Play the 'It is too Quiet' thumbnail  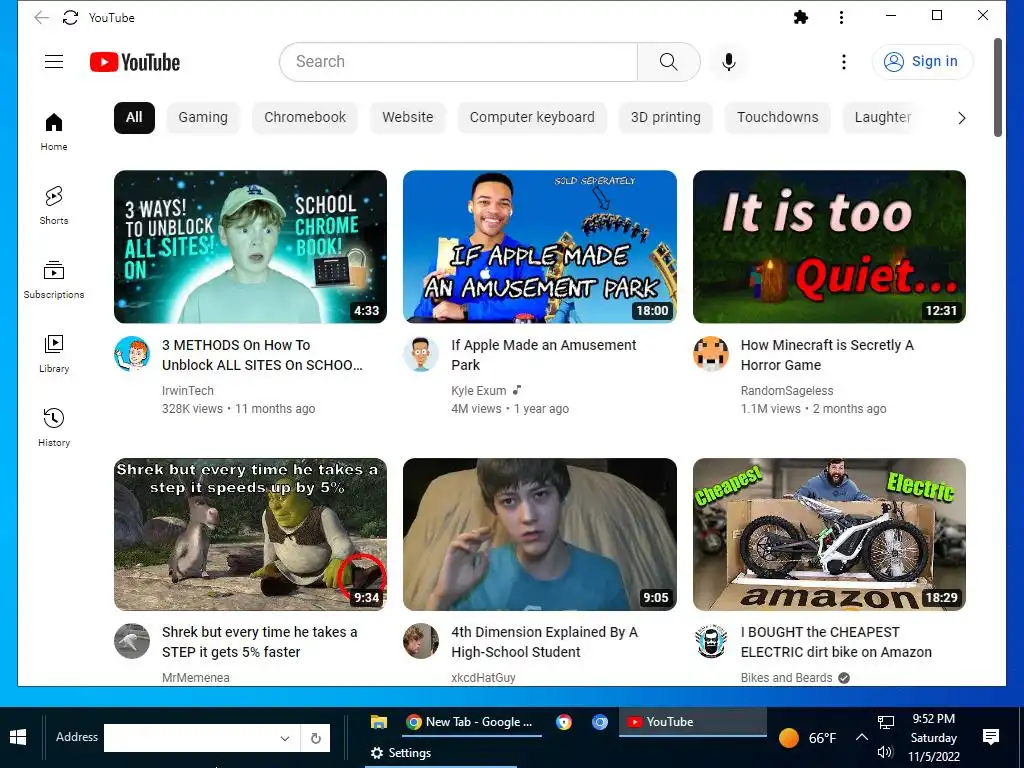click(829, 247)
